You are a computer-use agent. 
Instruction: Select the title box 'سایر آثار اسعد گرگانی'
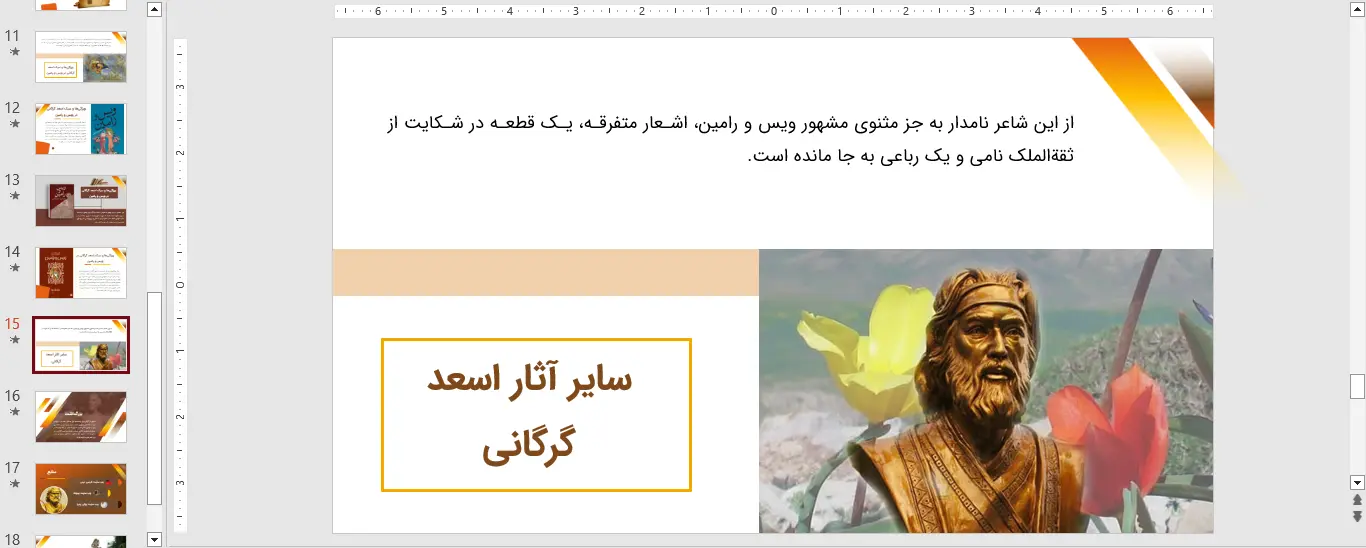pyautogui.click(x=536, y=415)
